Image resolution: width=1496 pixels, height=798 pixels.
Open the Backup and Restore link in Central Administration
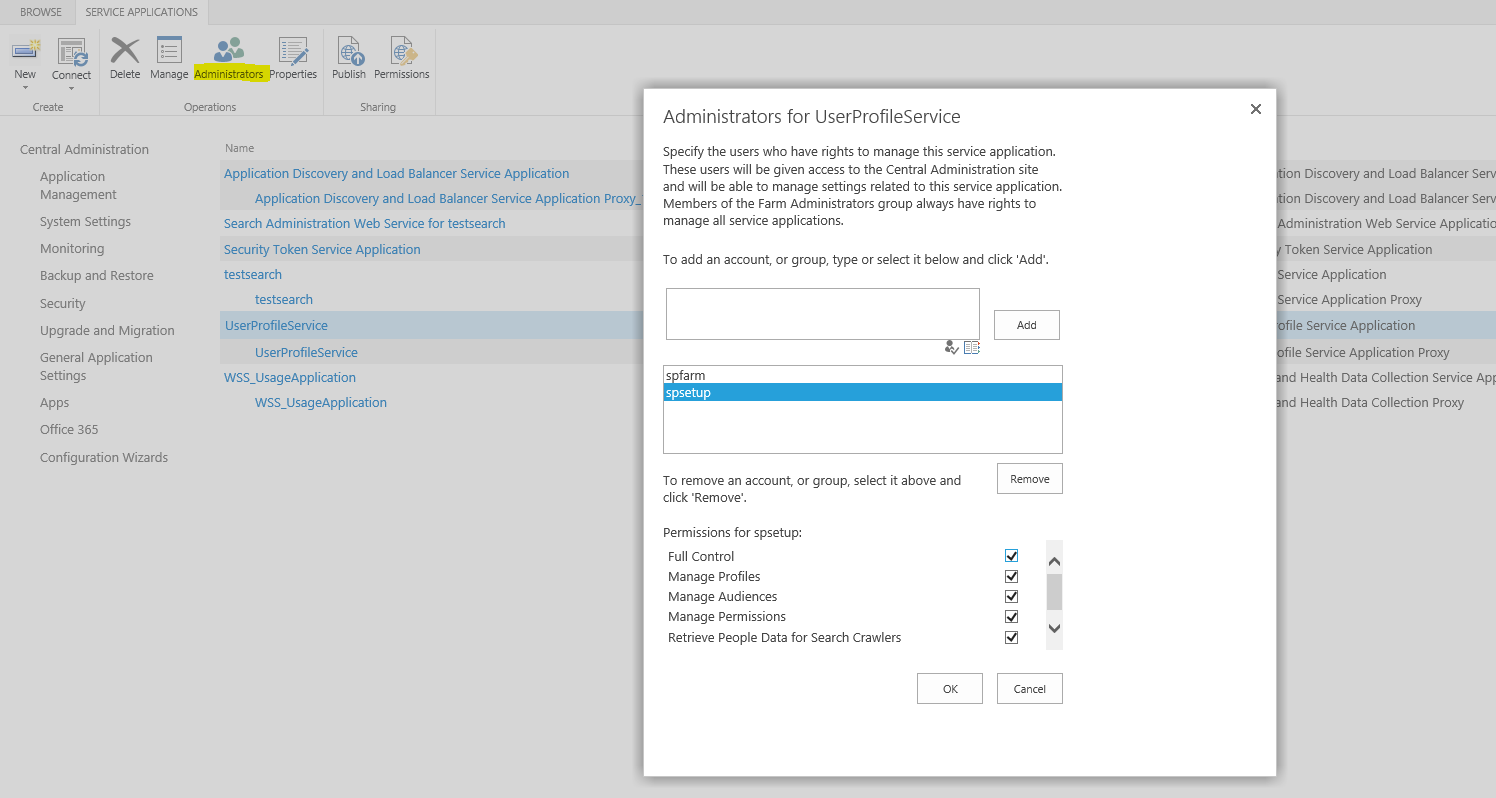[95, 275]
